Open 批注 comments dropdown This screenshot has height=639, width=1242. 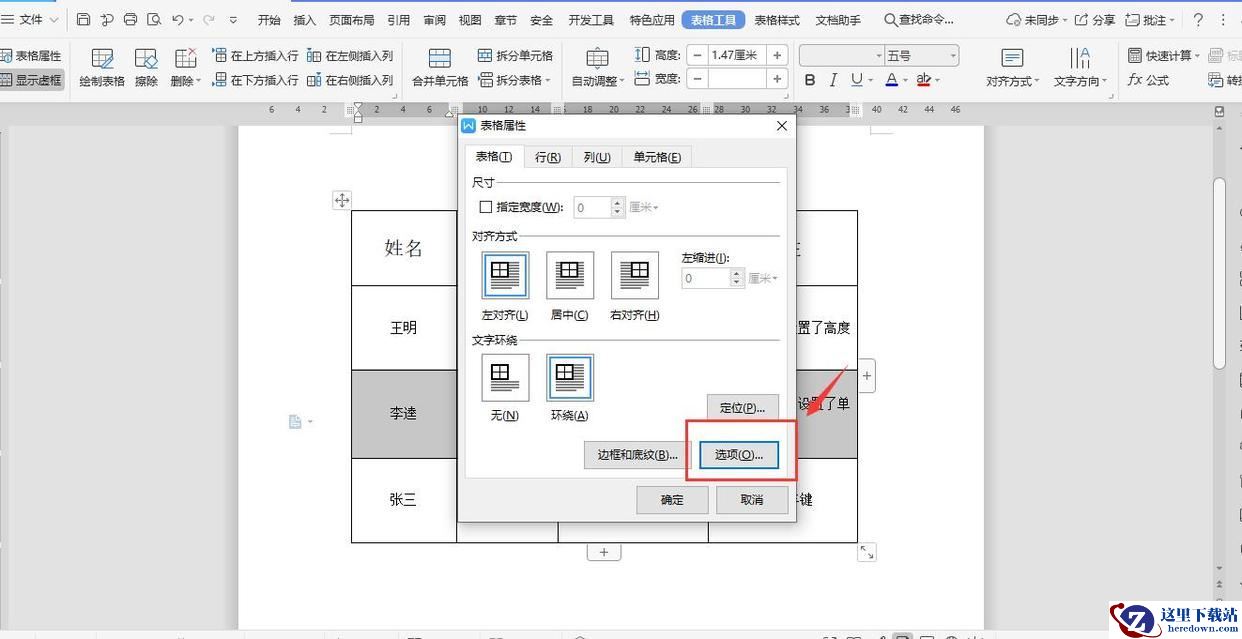pyautogui.click(x=1150, y=20)
